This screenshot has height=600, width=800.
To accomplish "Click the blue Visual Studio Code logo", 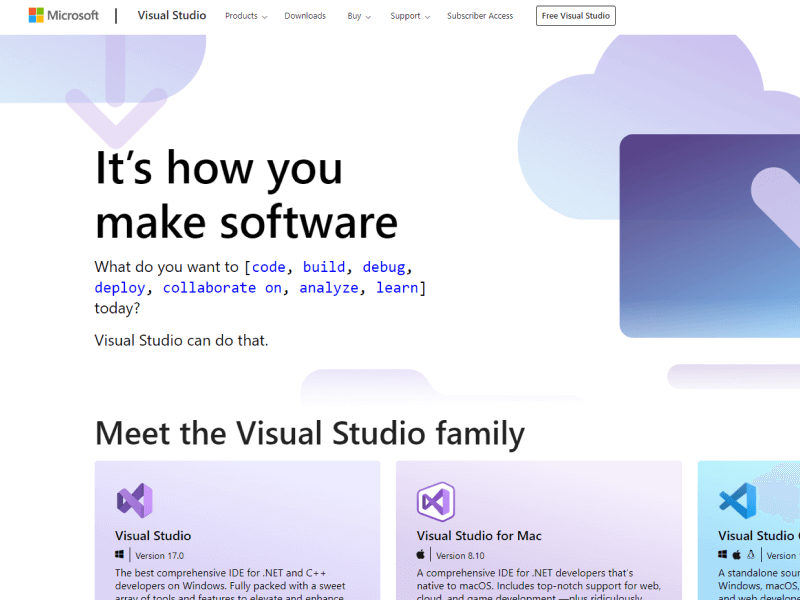I will click(737, 501).
